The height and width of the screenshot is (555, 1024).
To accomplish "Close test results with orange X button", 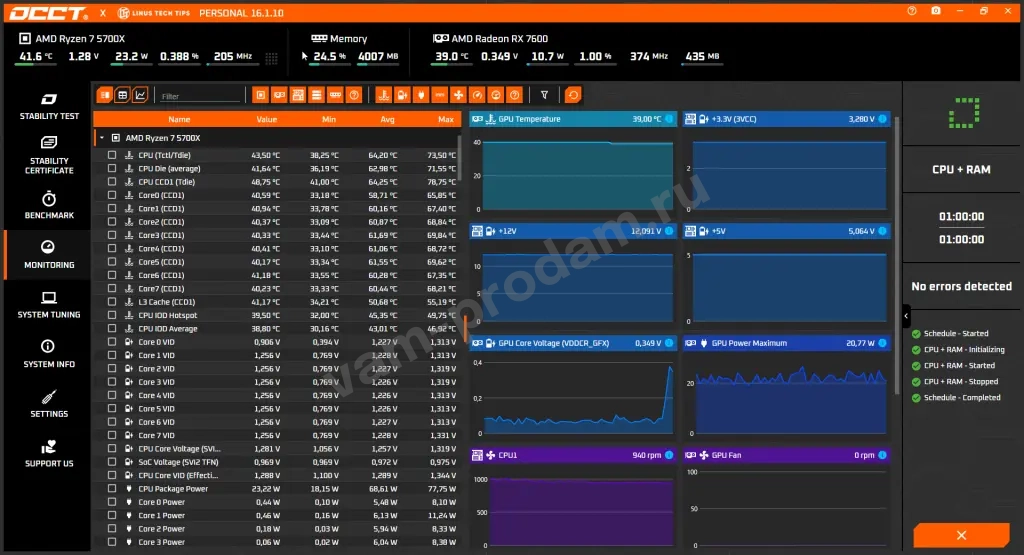I will (961, 535).
